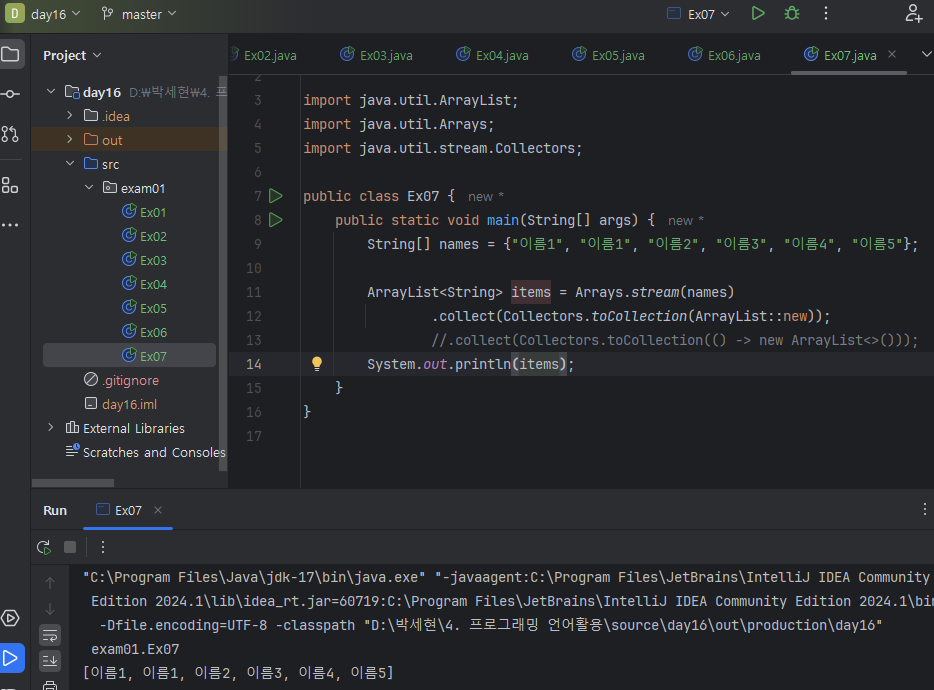Click the lightbulb quick-fix icon on line 14

(317, 364)
